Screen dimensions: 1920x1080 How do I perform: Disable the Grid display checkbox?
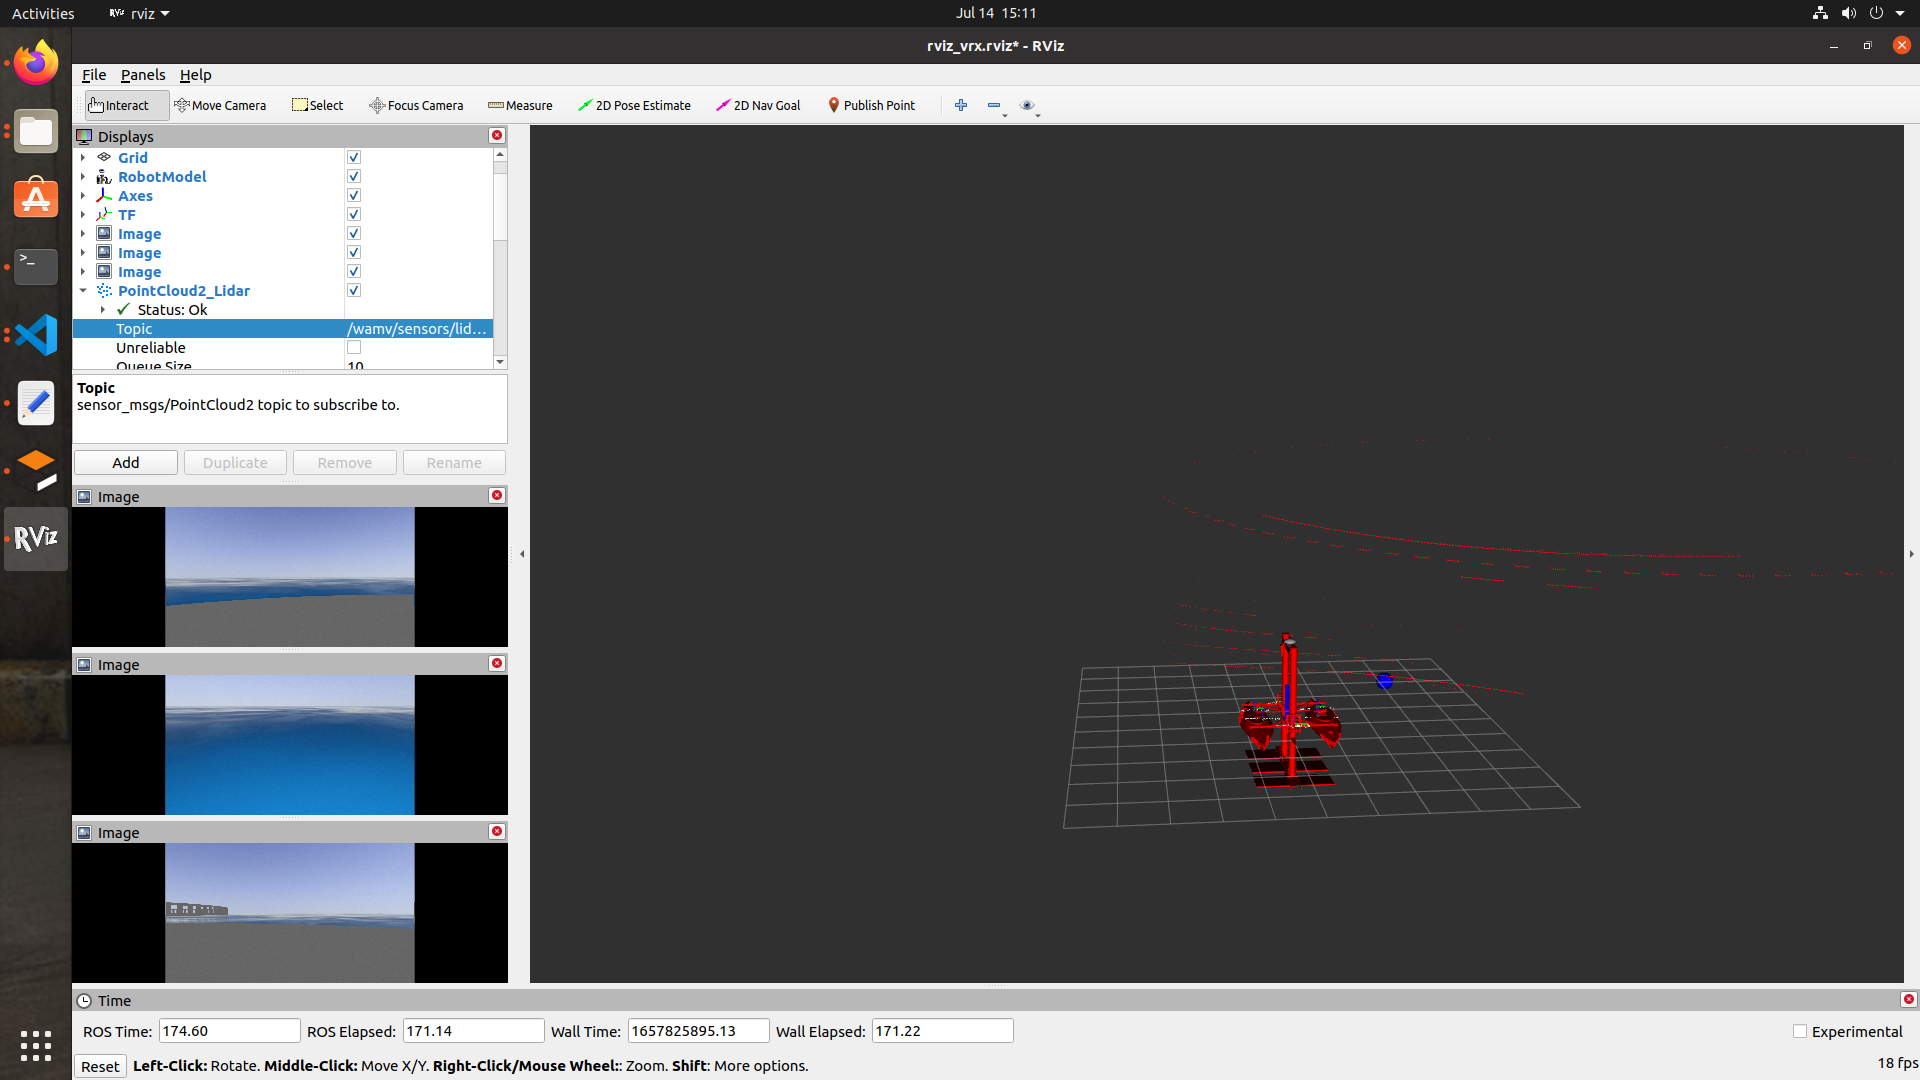tap(354, 157)
